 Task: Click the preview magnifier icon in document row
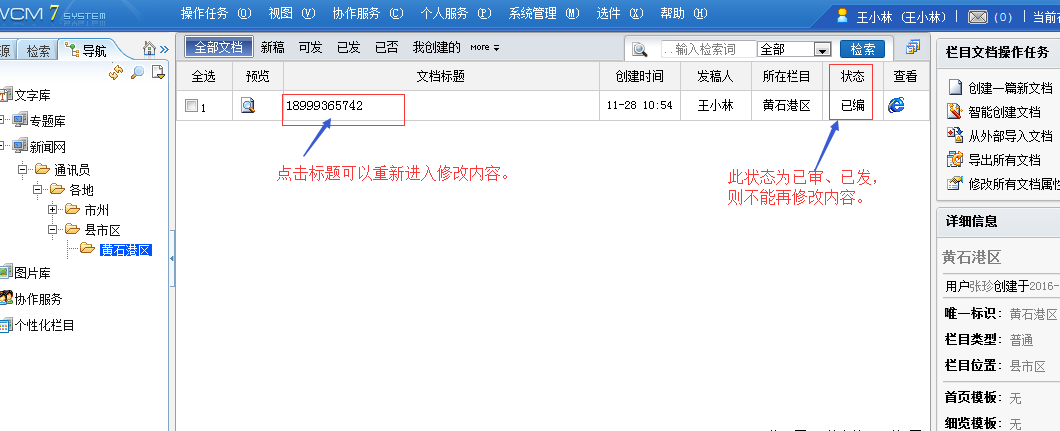pos(248,106)
